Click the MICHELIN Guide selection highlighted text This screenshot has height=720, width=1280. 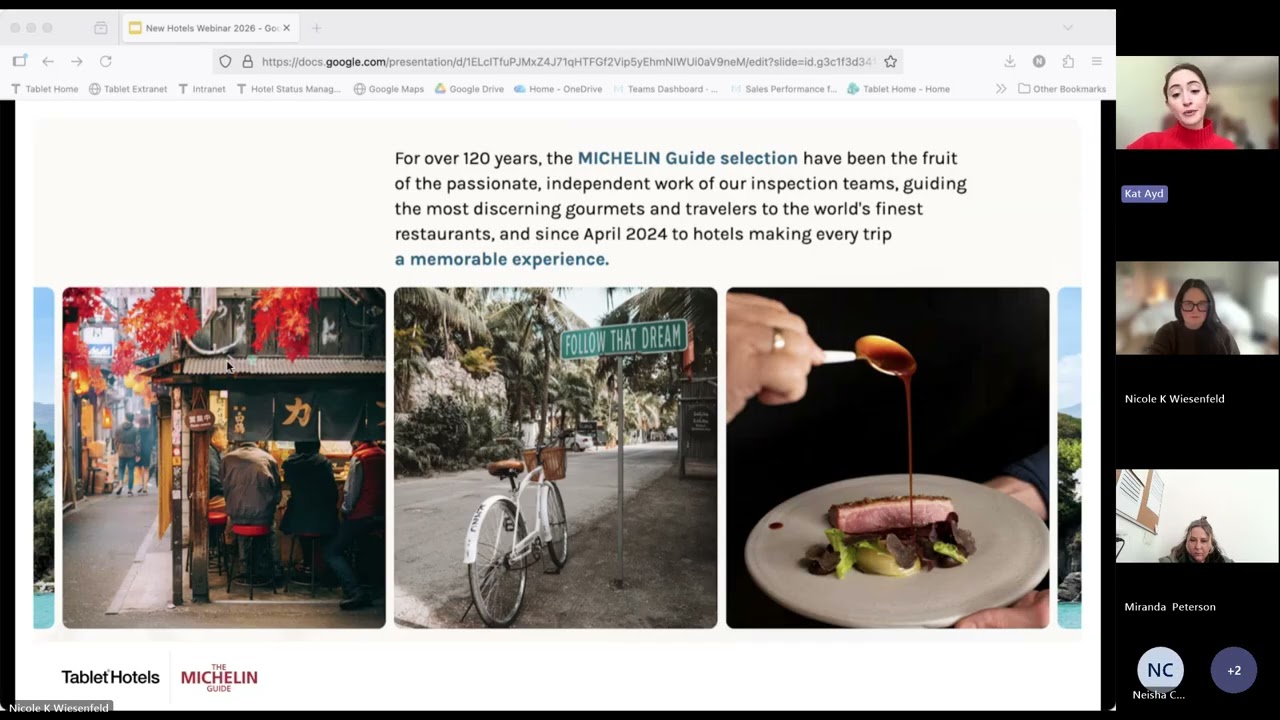coord(688,158)
